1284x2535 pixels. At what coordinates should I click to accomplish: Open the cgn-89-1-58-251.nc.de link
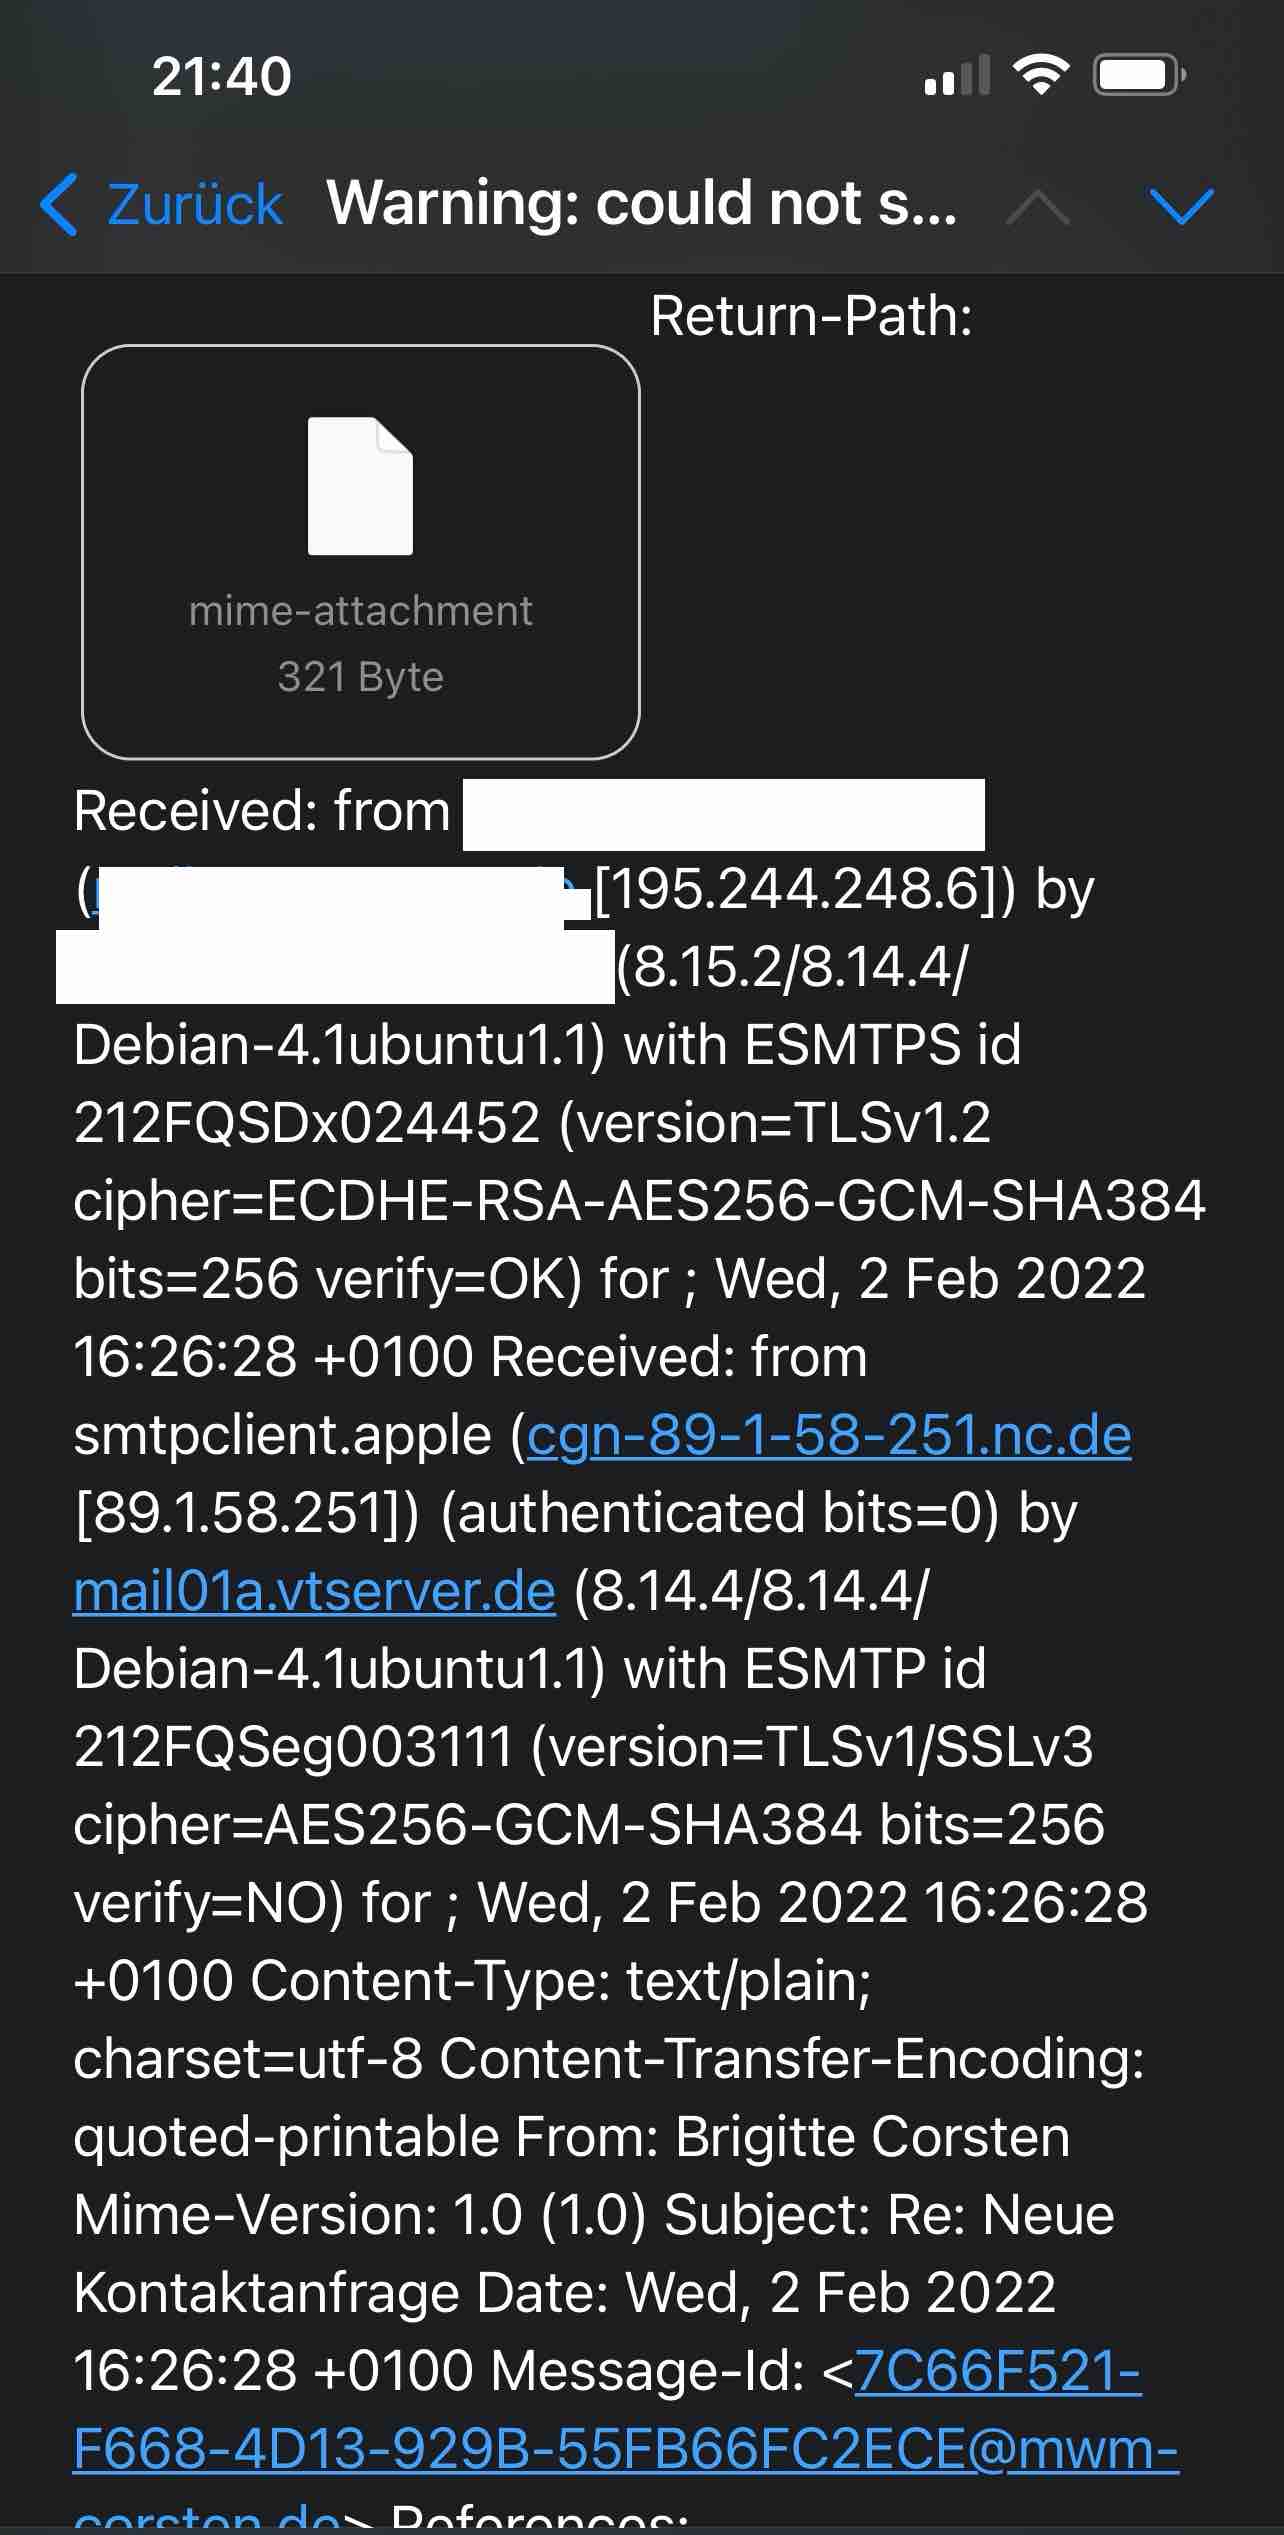tap(829, 1436)
